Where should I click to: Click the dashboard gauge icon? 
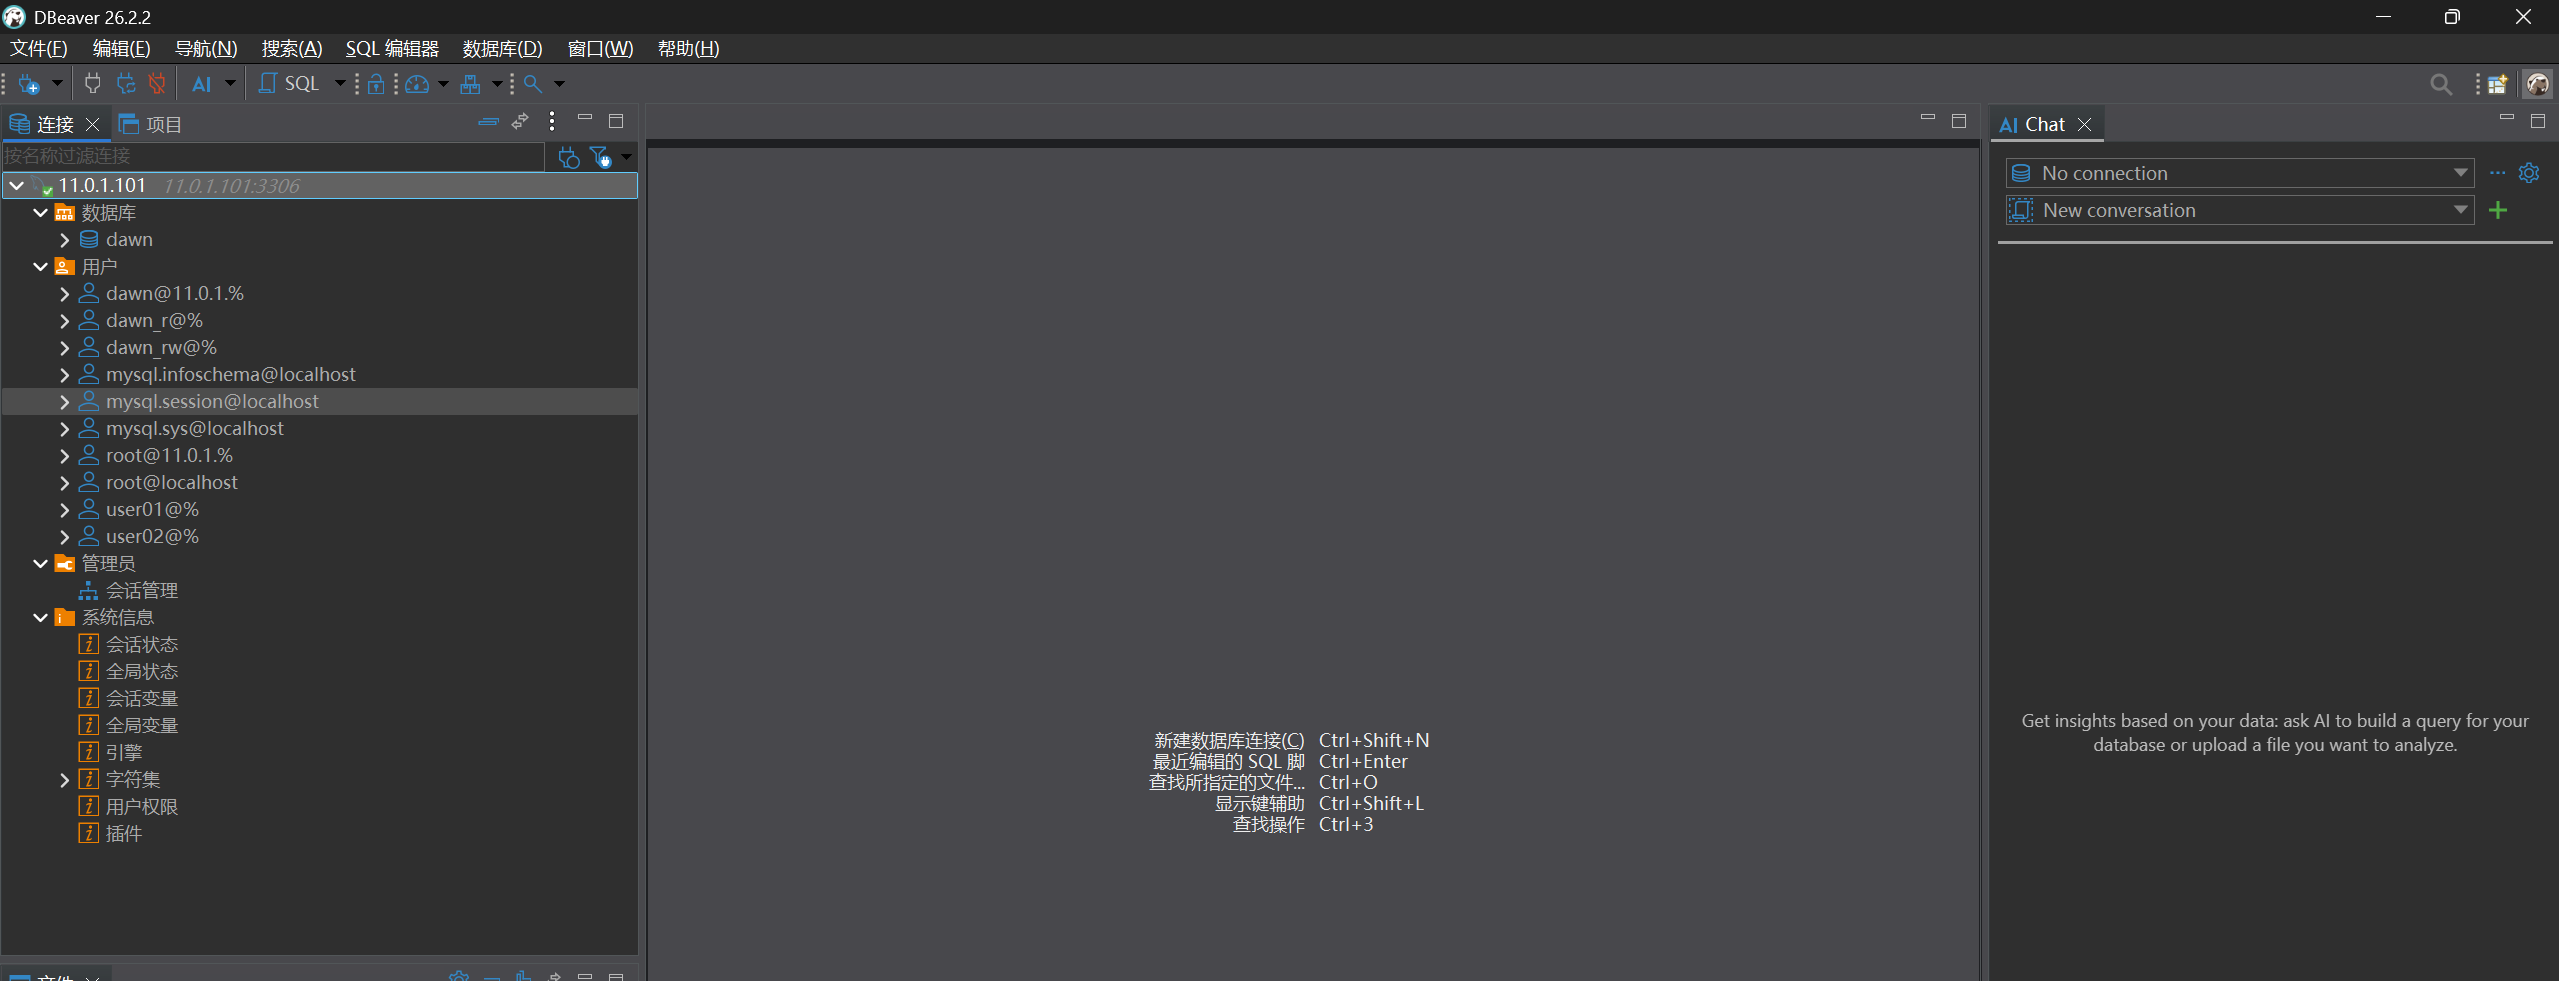tap(418, 84)
